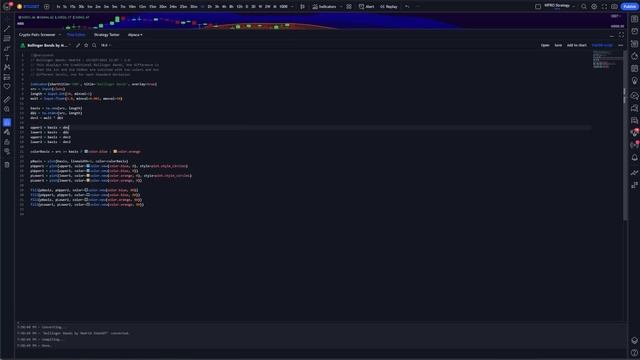Screen dimensions: 640x360
Task: Open the hotlists flame icon
Action: (x=634, y=56)
